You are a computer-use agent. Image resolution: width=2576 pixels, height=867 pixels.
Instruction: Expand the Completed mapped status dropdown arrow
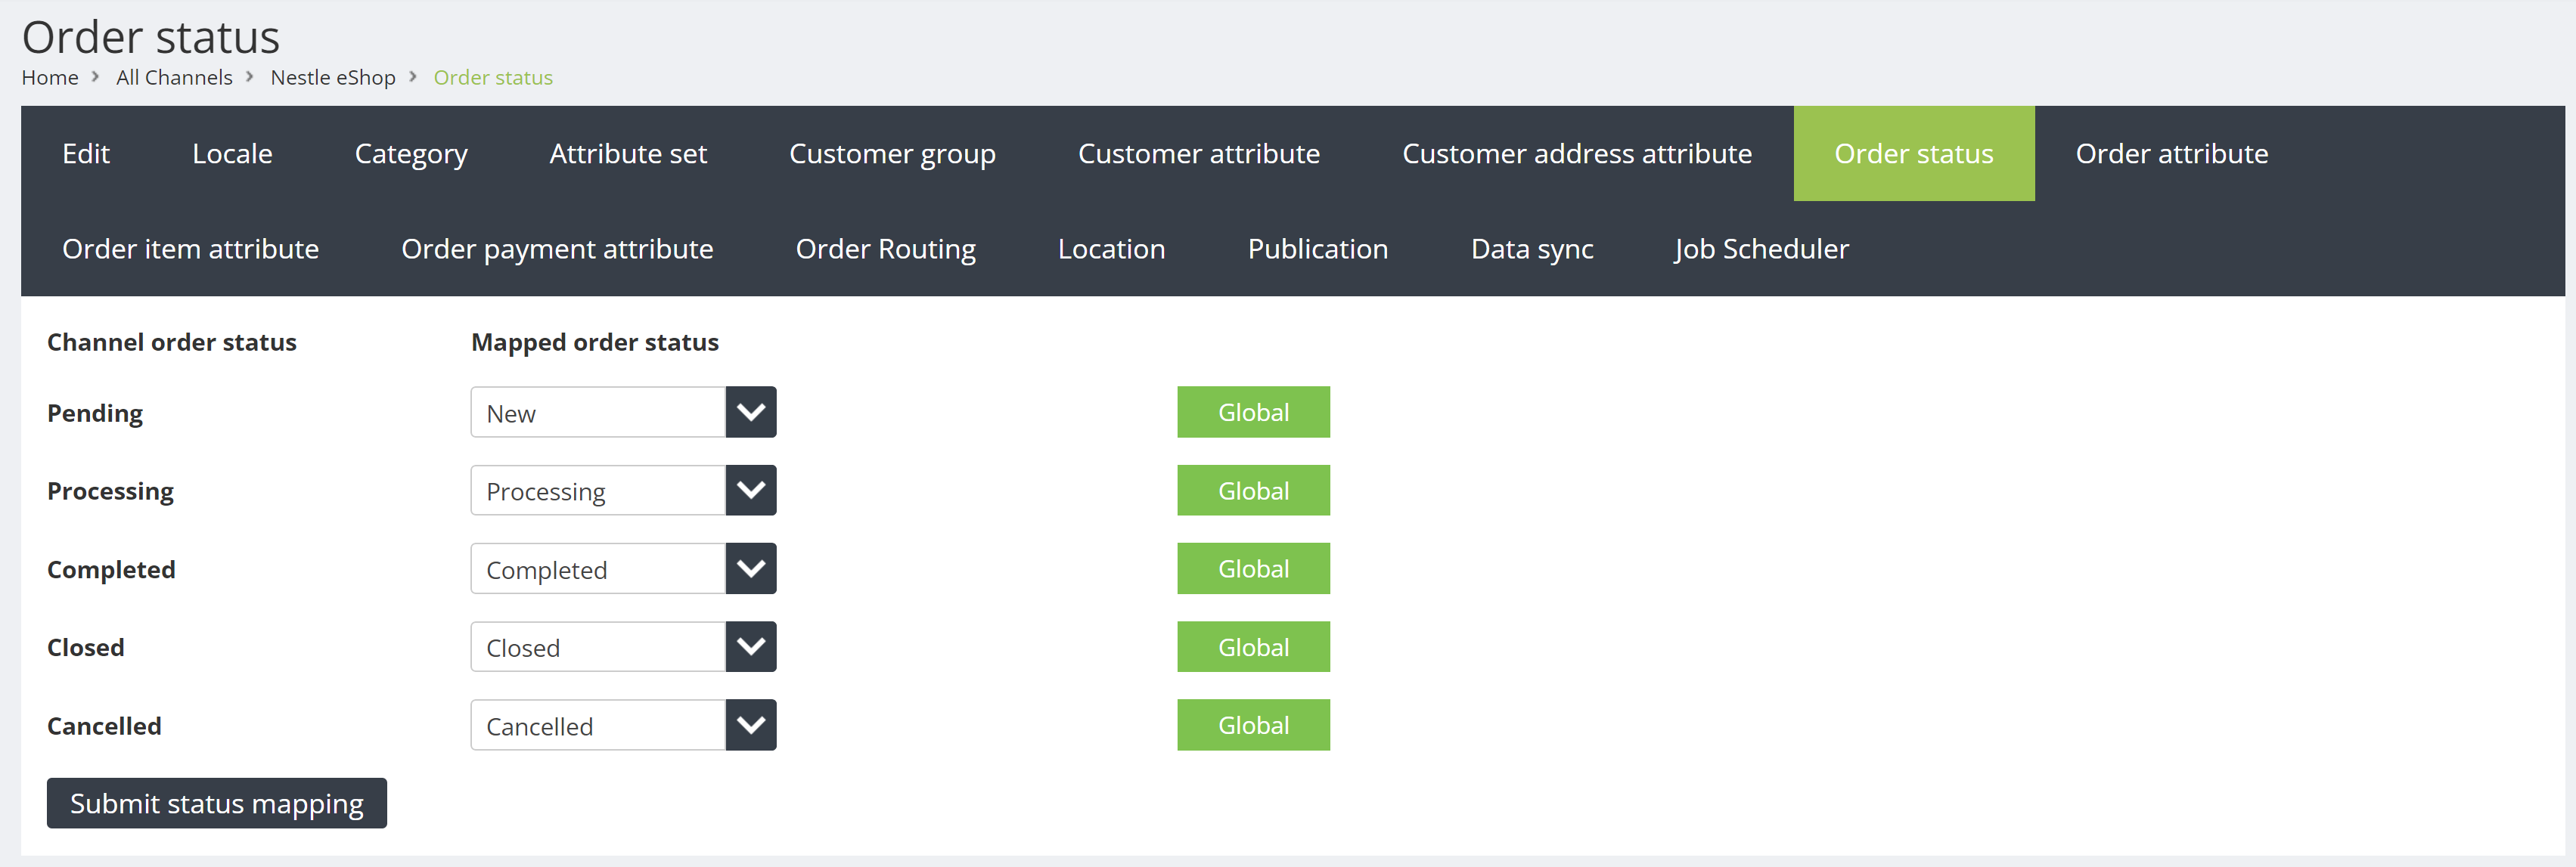(x=751, y=569)
